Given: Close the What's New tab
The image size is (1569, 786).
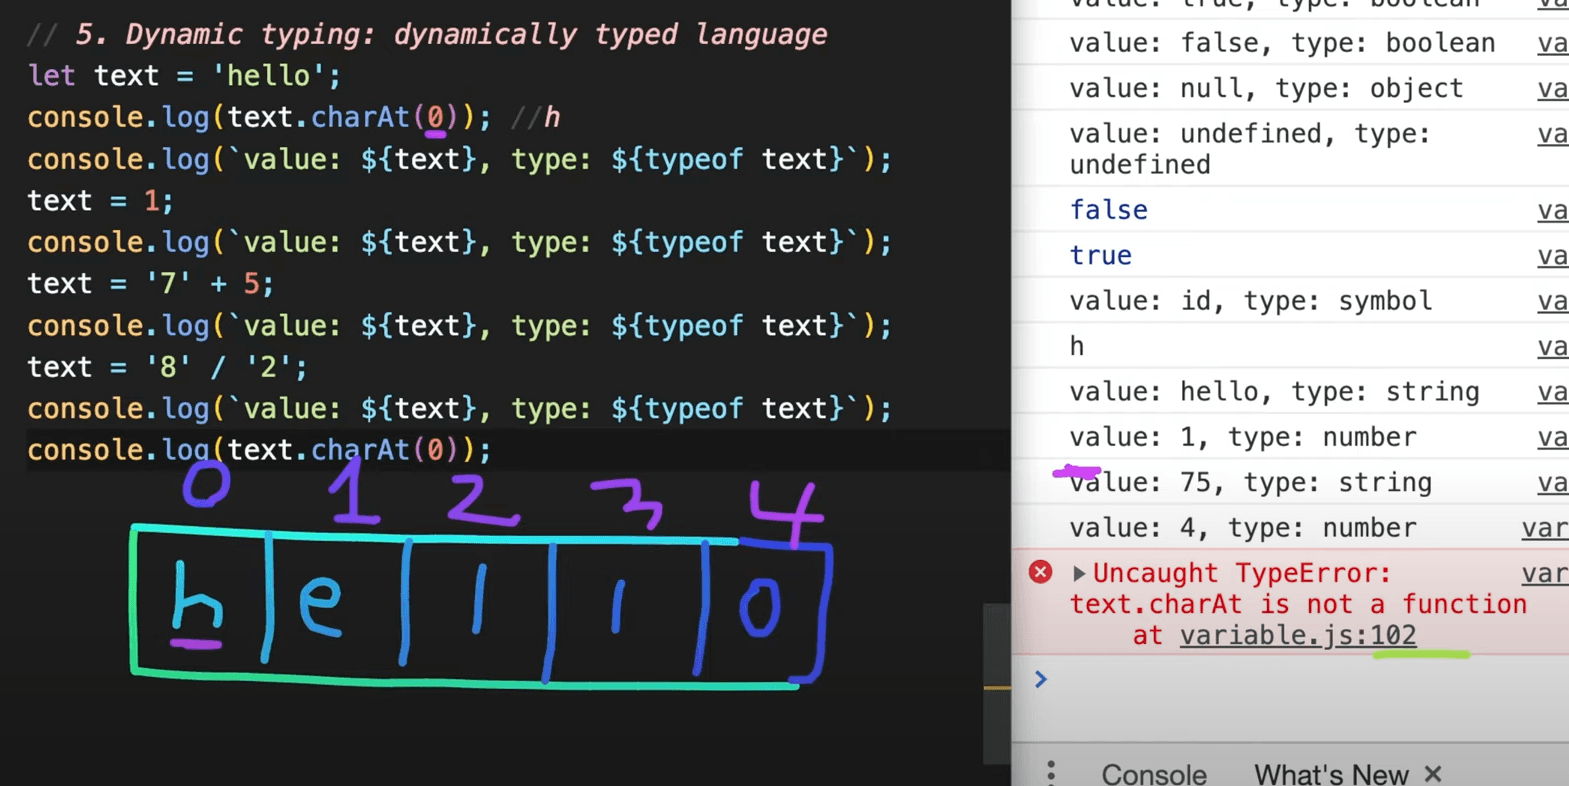Looking at the screenshot, I should 1433,773.
